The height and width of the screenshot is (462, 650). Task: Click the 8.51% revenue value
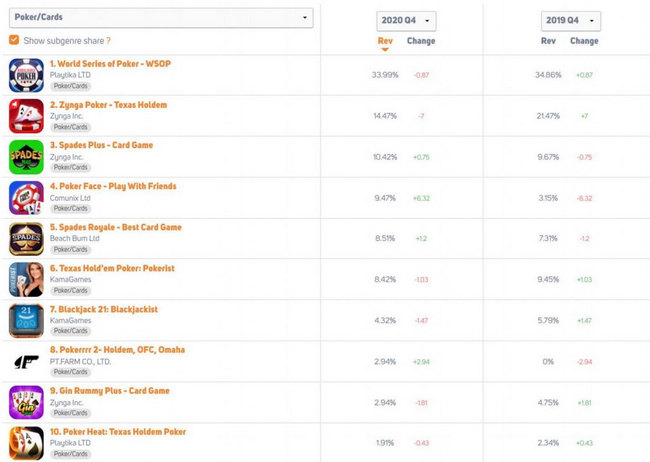tap(385, 238)
